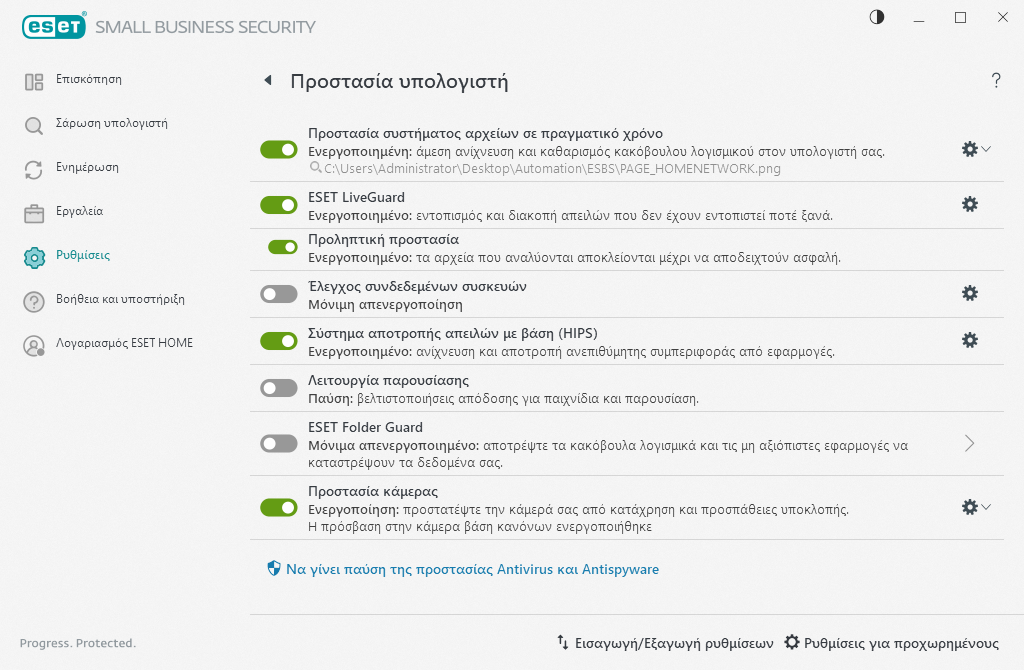
Task: Open Εργαλεία sidebar section
Action: 79,212
